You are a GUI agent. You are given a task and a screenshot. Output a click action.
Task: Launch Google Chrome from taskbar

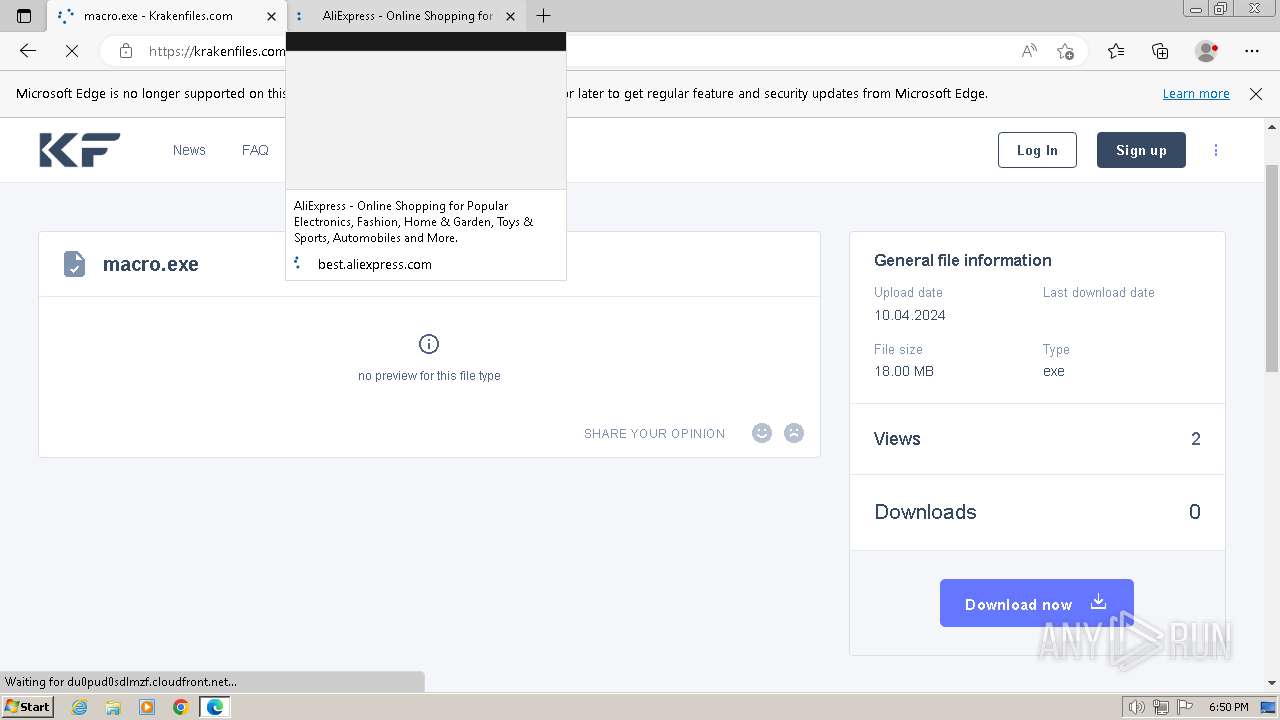click(180, 707)
